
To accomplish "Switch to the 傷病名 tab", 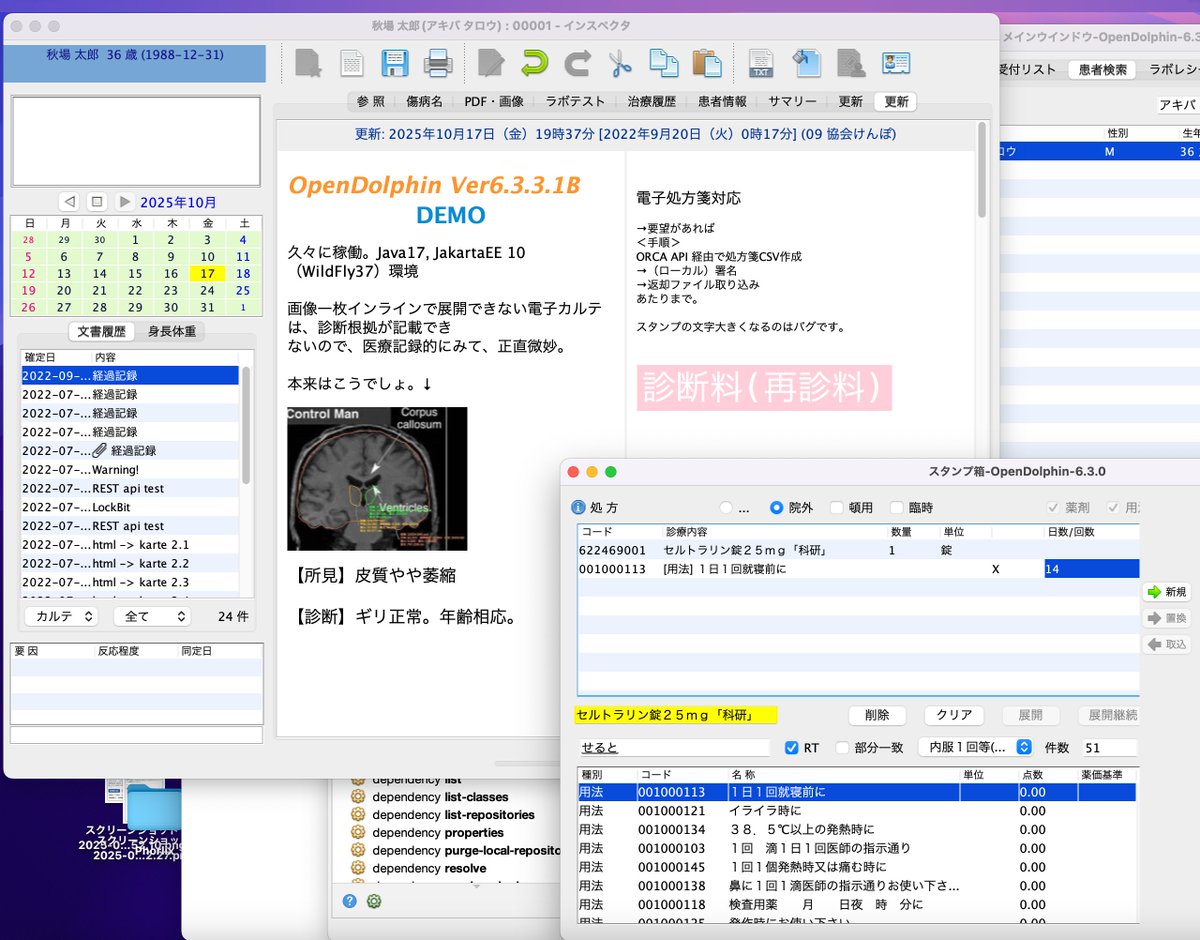I will pos(426,102).
